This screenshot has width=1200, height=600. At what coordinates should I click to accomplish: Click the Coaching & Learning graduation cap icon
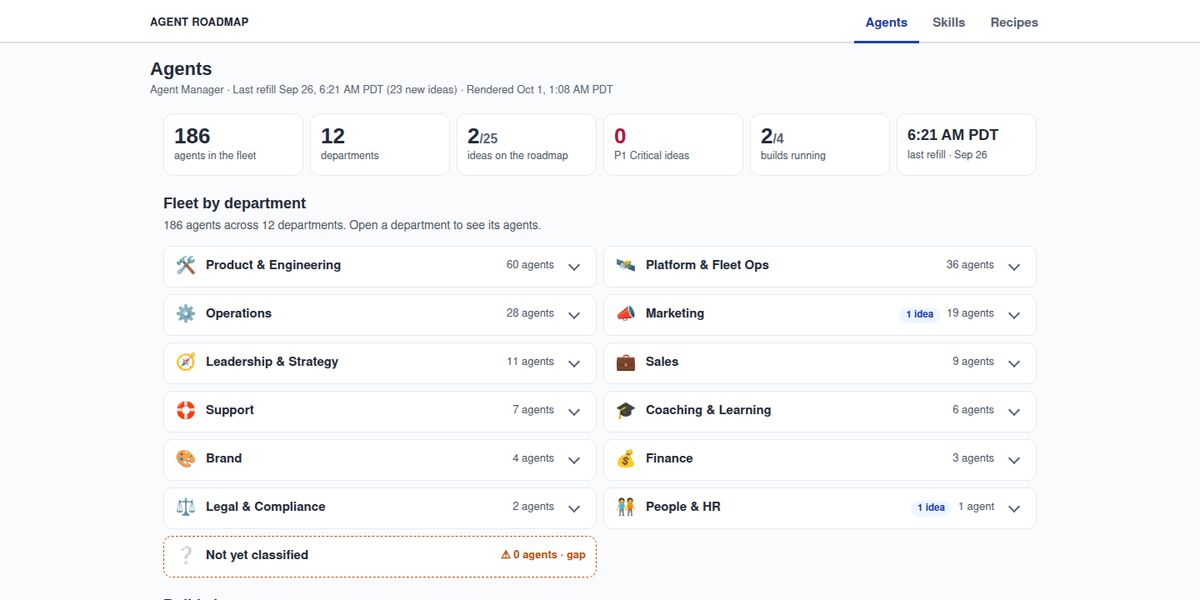tap(626, 410)
